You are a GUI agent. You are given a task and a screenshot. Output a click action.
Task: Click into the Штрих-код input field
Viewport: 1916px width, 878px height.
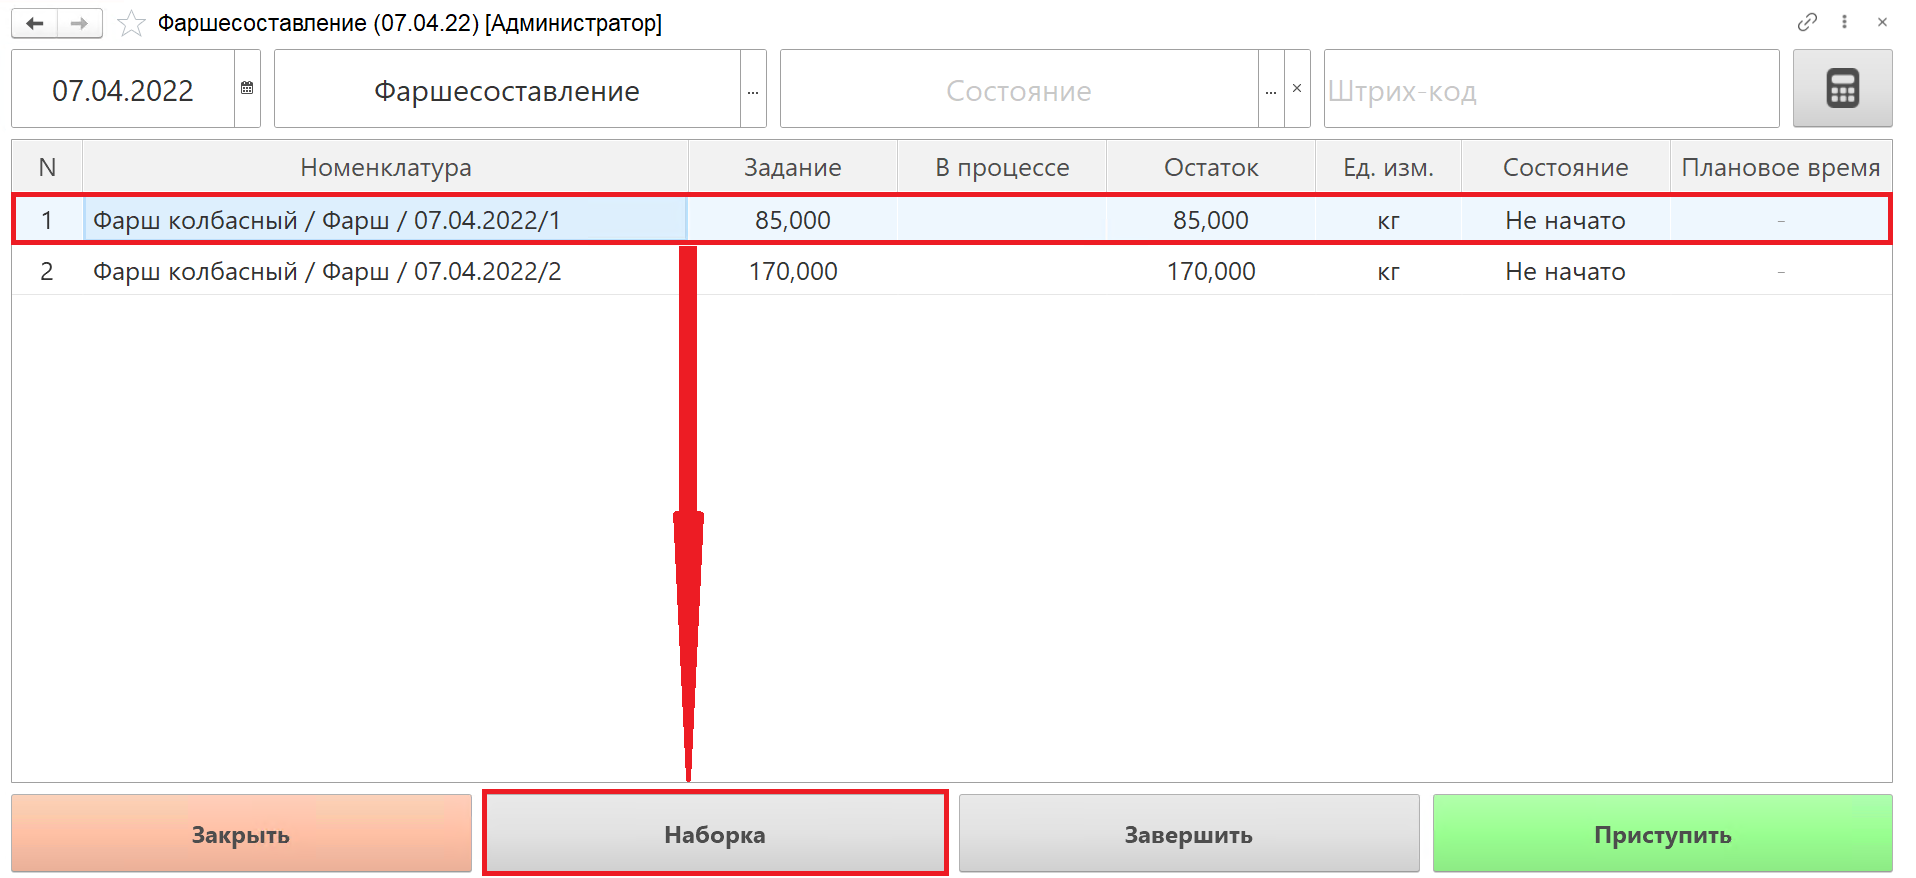pos(1550,90)
